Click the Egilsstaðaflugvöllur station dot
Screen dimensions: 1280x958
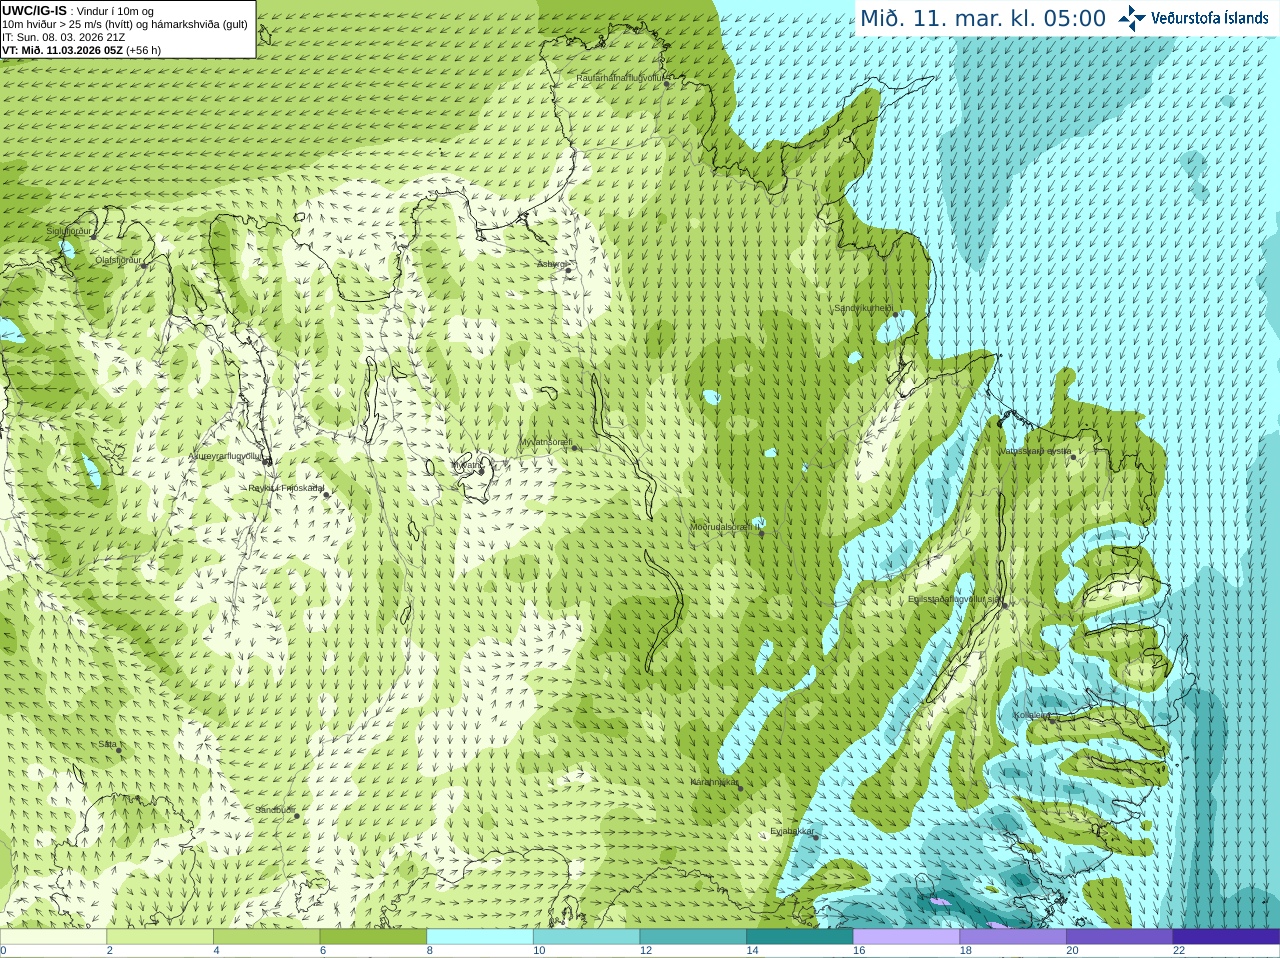tap(1003, 605)
